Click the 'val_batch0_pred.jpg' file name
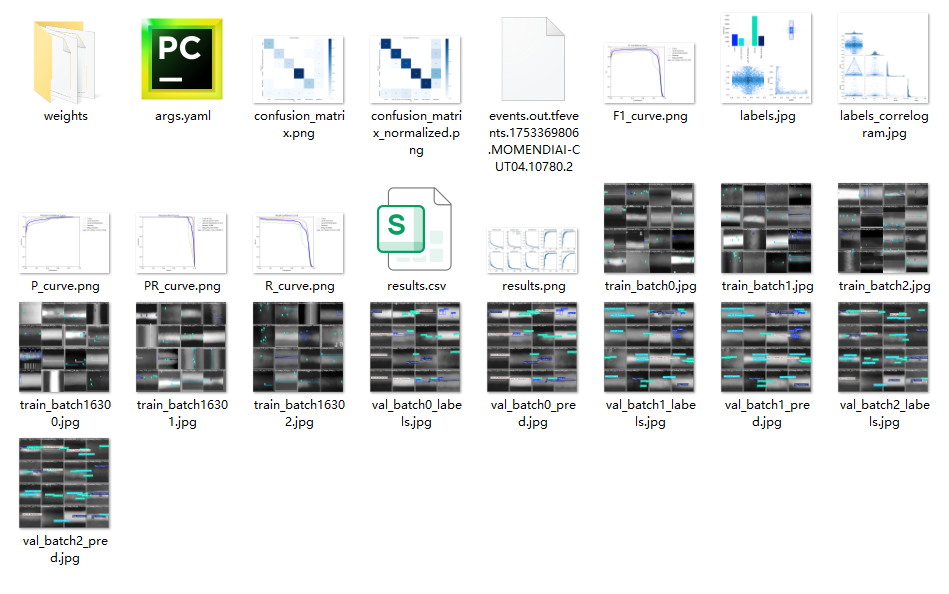Image resolution: width=949 pixels, height=594 pixels. 533,413
